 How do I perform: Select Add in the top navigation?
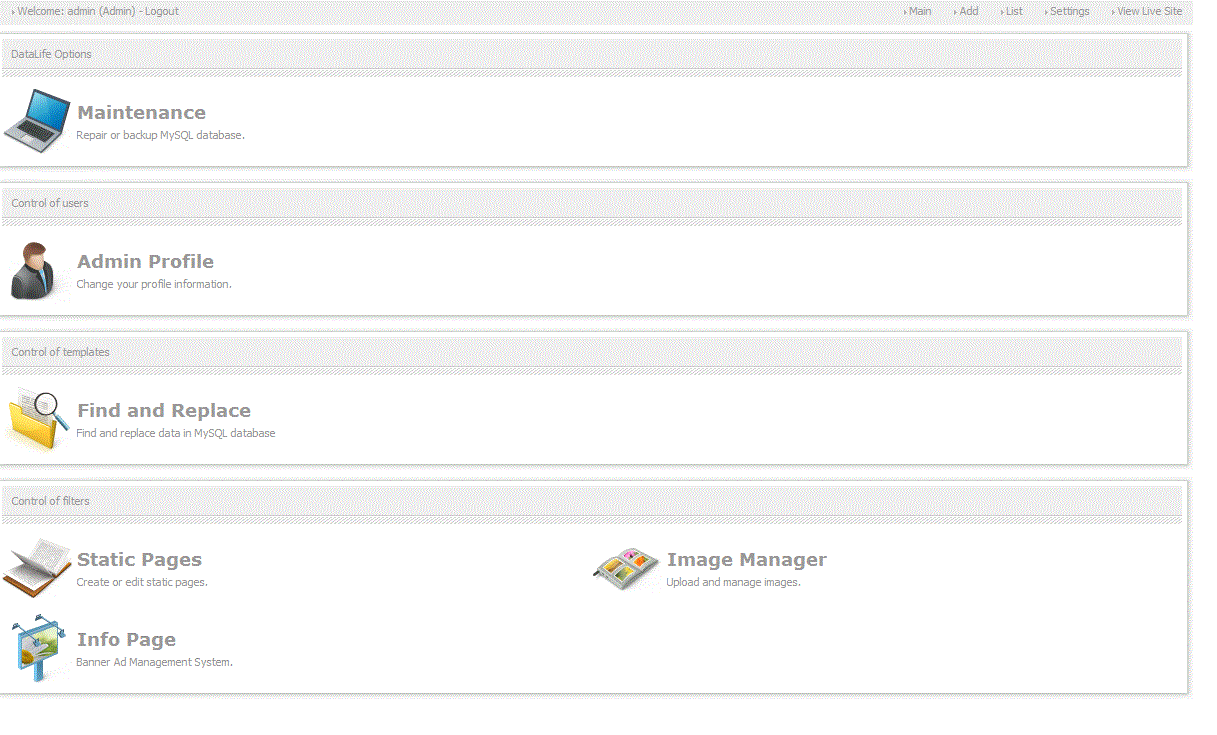(x=968, y=12)
